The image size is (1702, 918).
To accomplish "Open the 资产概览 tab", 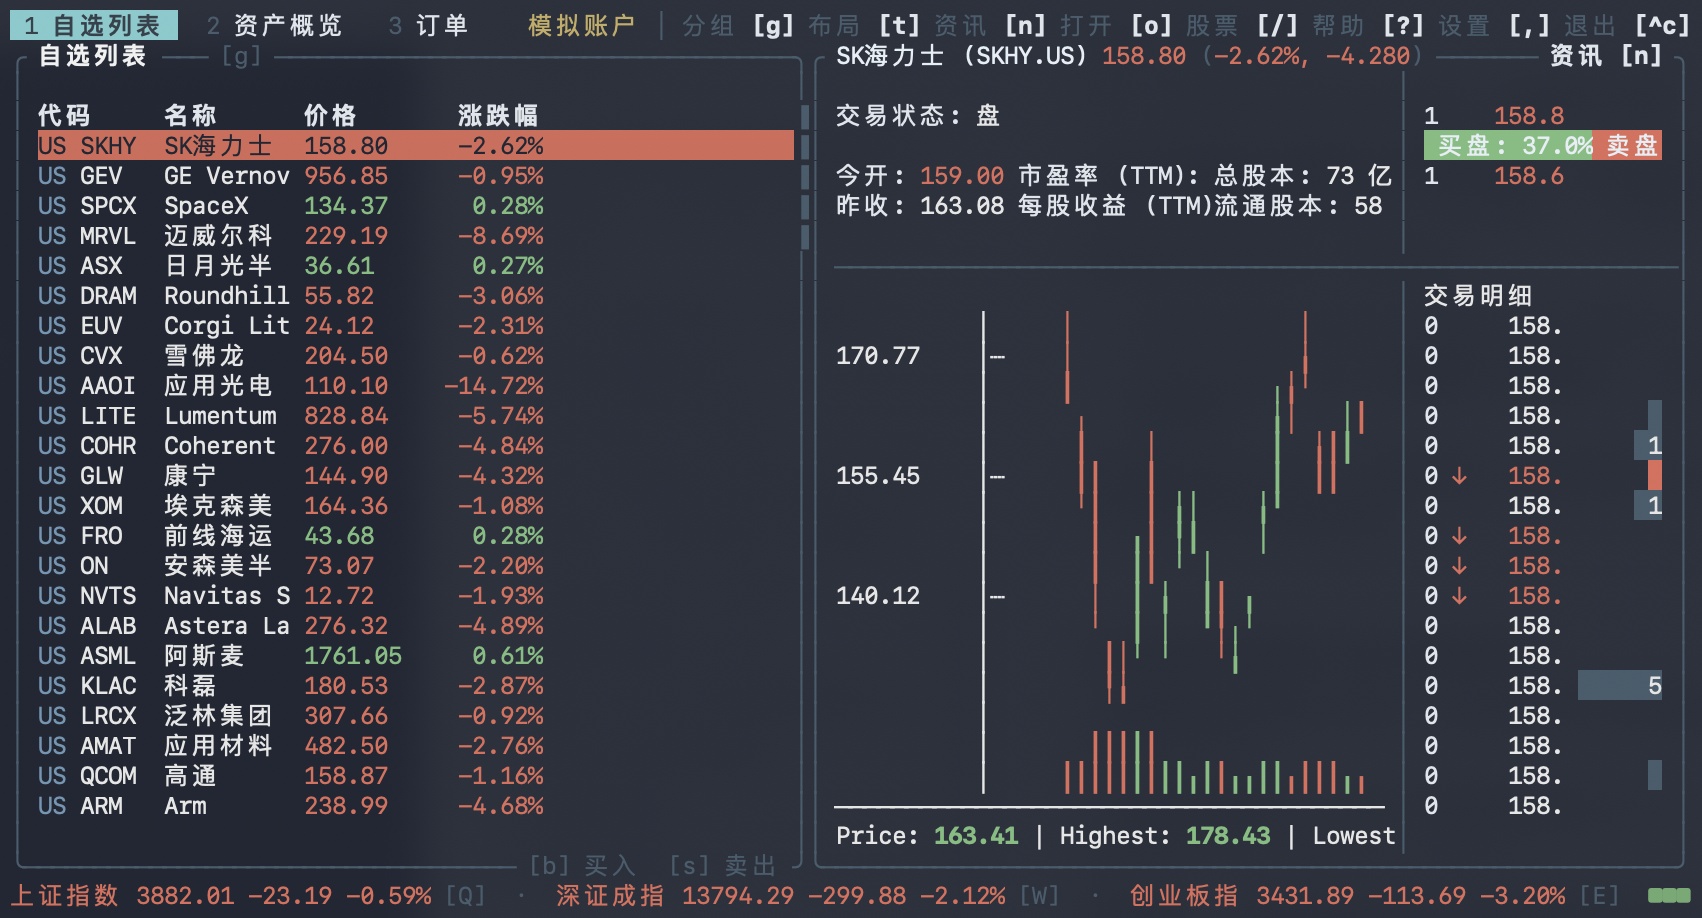I will [x=274, y=25].
